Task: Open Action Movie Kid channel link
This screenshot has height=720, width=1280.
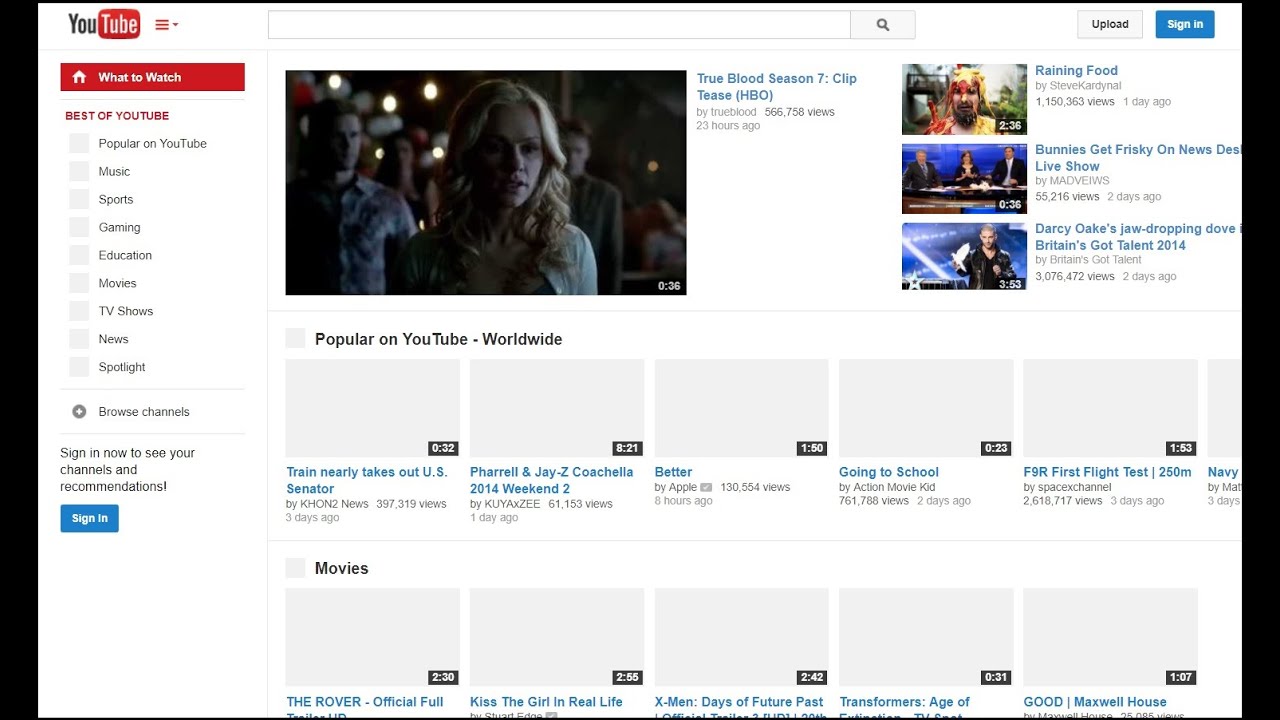Action: [894, 487]
